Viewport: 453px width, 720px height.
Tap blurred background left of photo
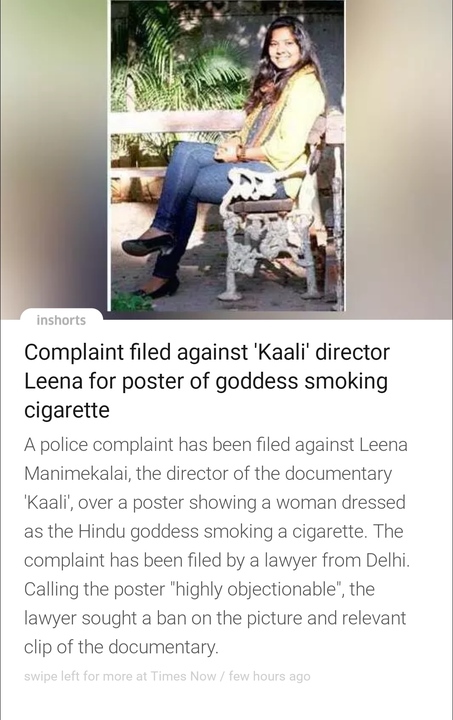point(54,156)
